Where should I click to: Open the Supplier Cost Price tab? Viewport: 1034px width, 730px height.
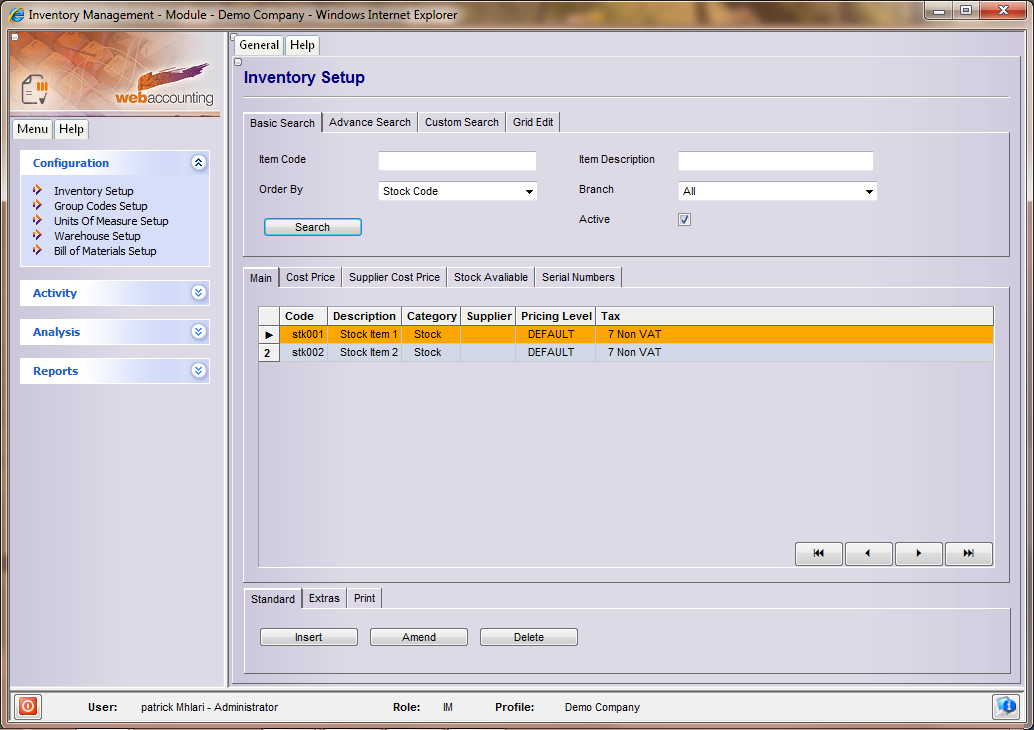point(394,277)
